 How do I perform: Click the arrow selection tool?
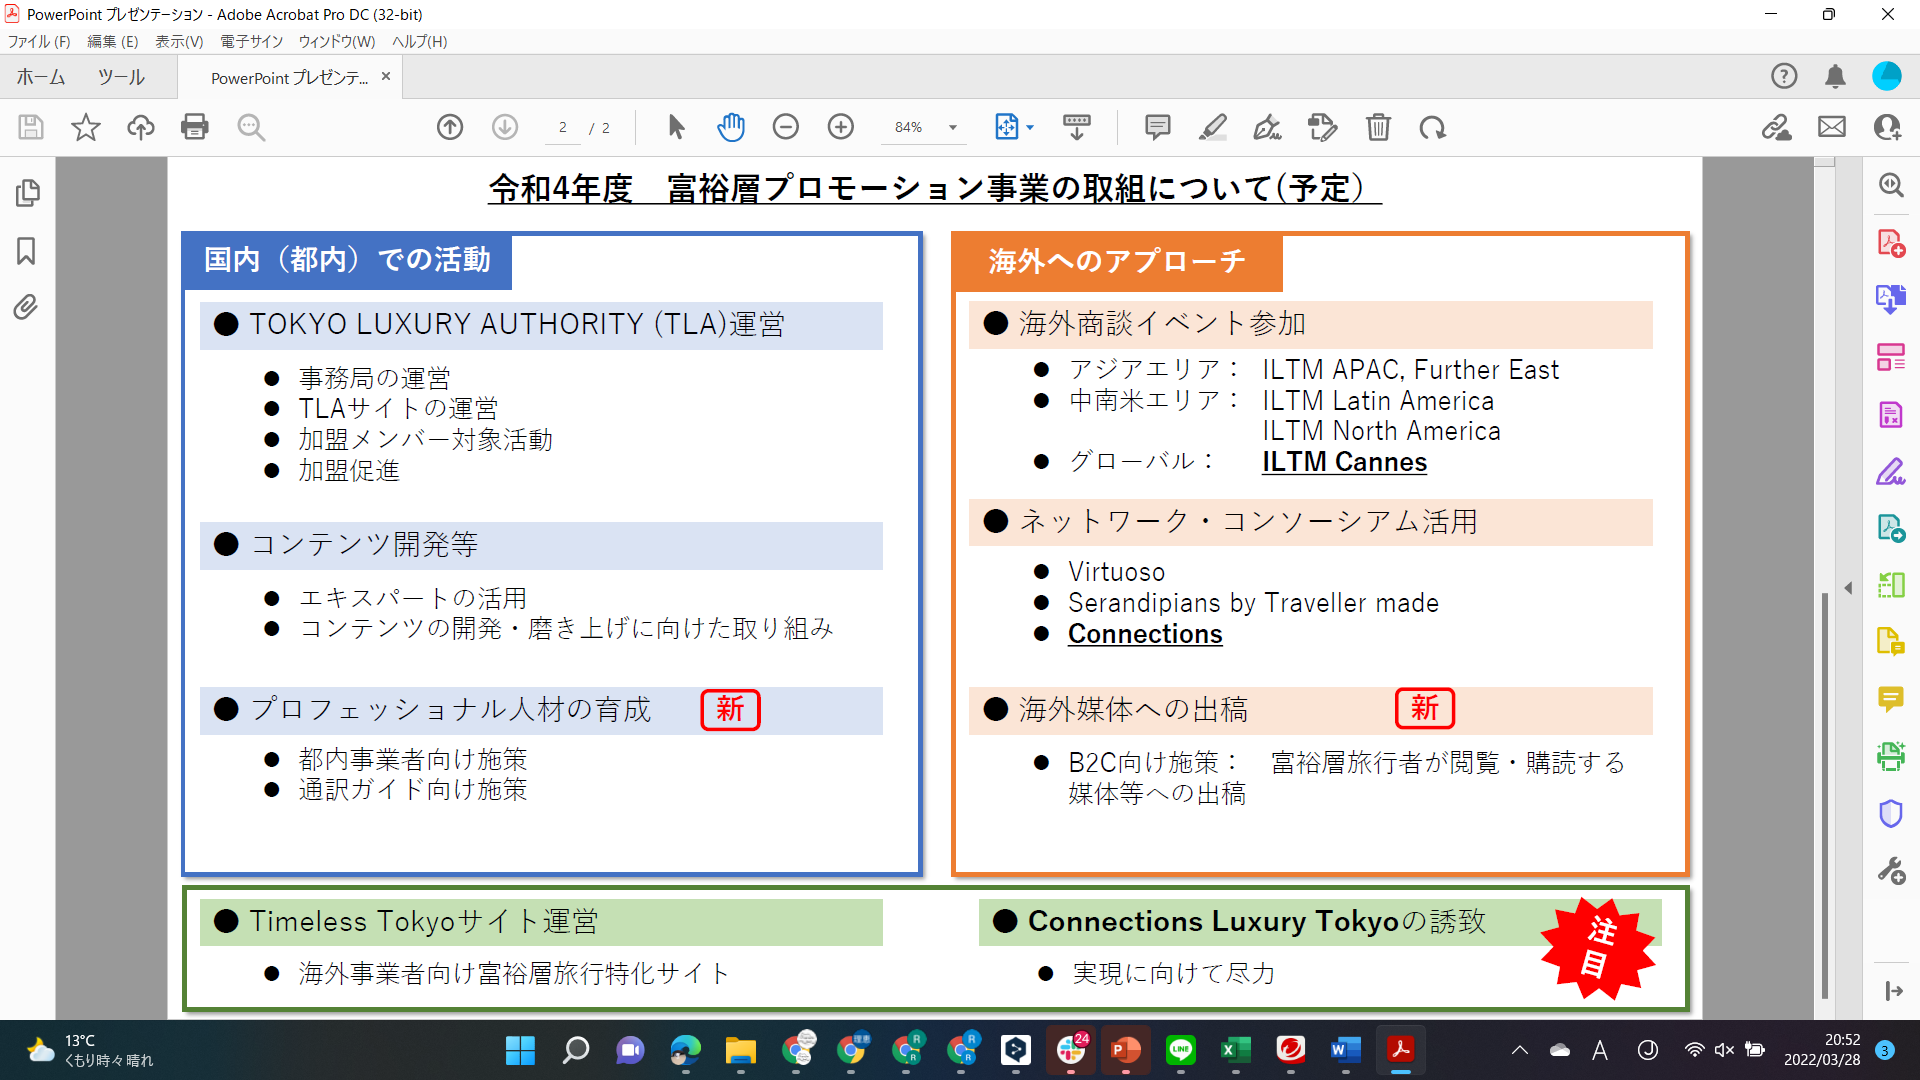coord(676,127)
